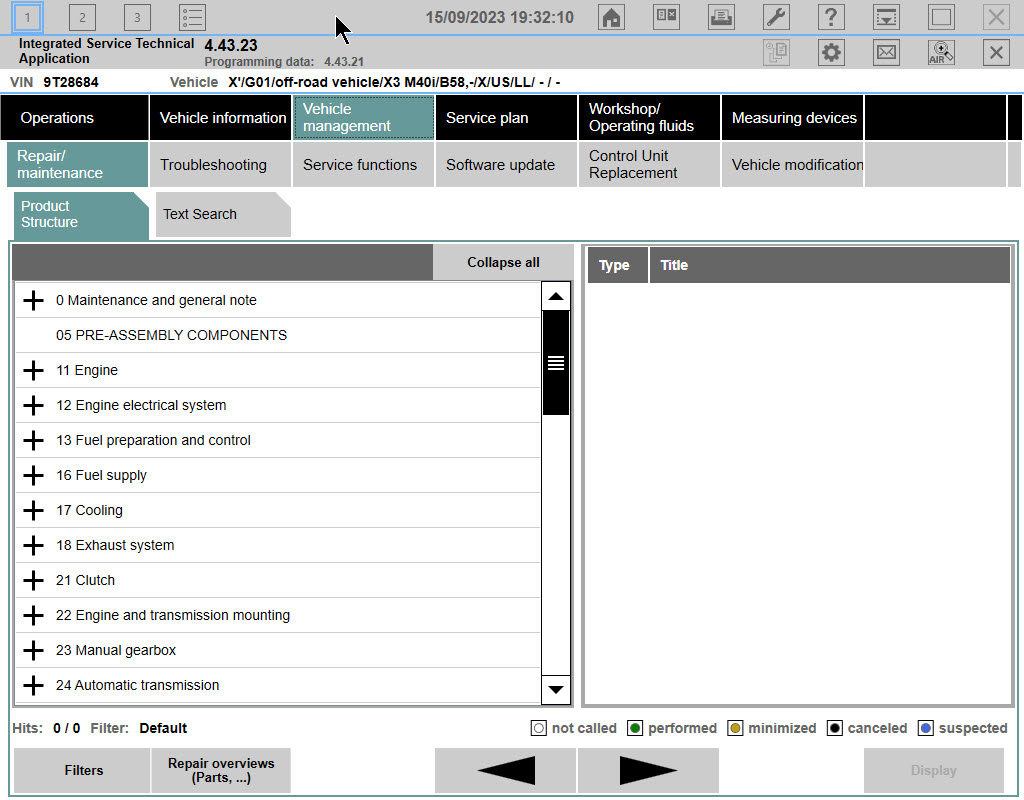Expand the 18 Exhaust system node
1024x800 pixels.
point(33,545)
